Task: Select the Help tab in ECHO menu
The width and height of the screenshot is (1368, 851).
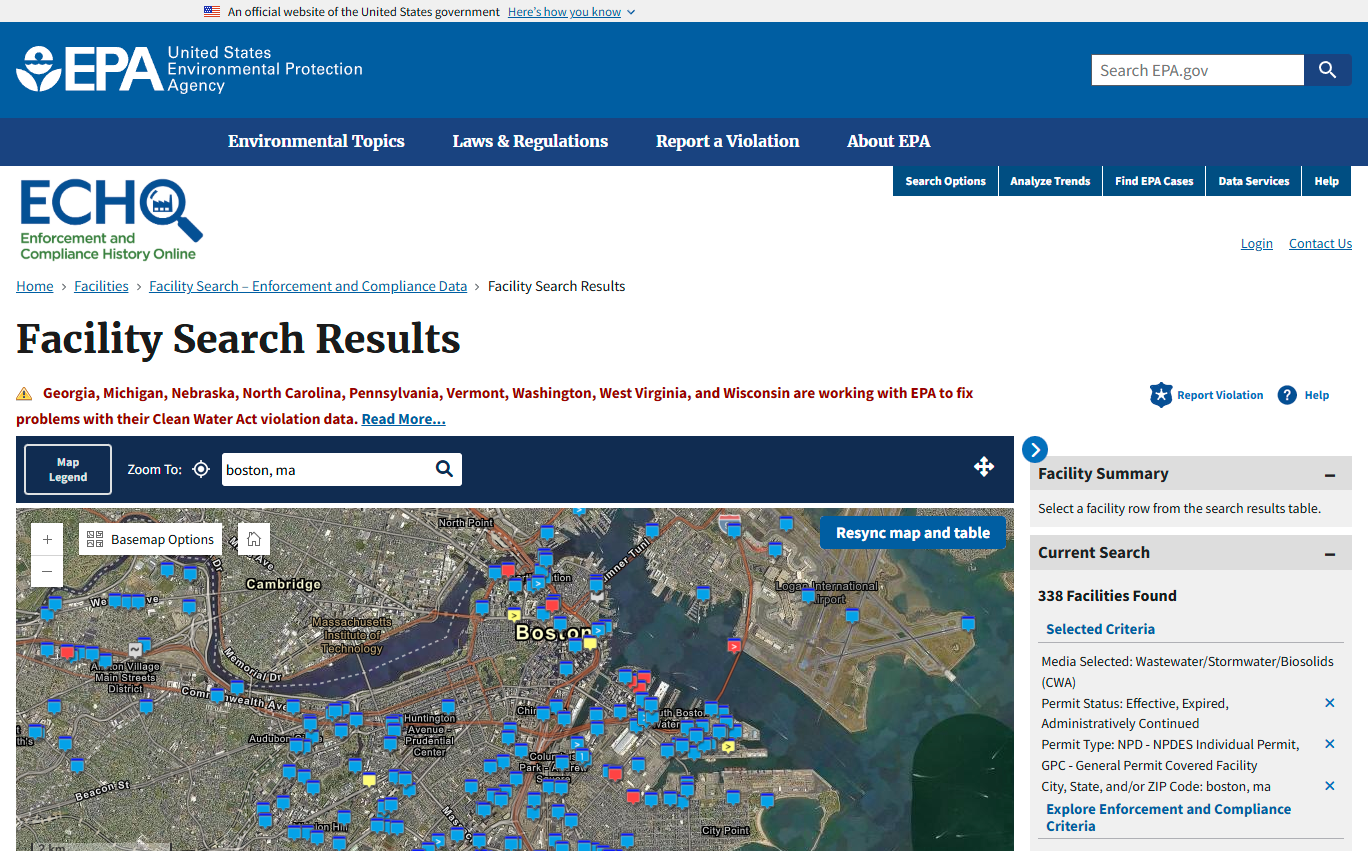Action: click(x=1327, y=181)
